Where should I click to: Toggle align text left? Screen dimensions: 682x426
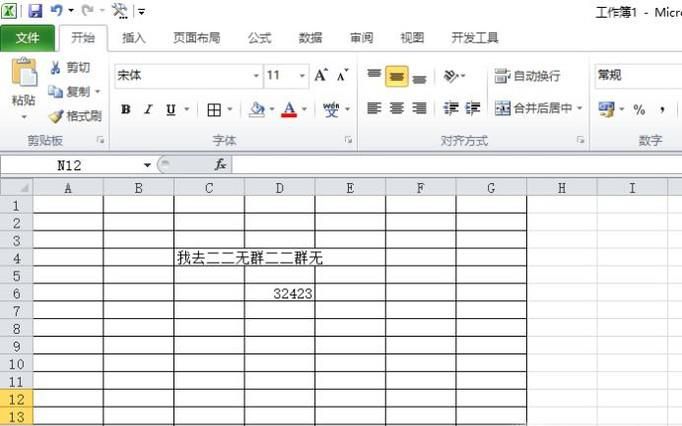click(x=374, y=108)
